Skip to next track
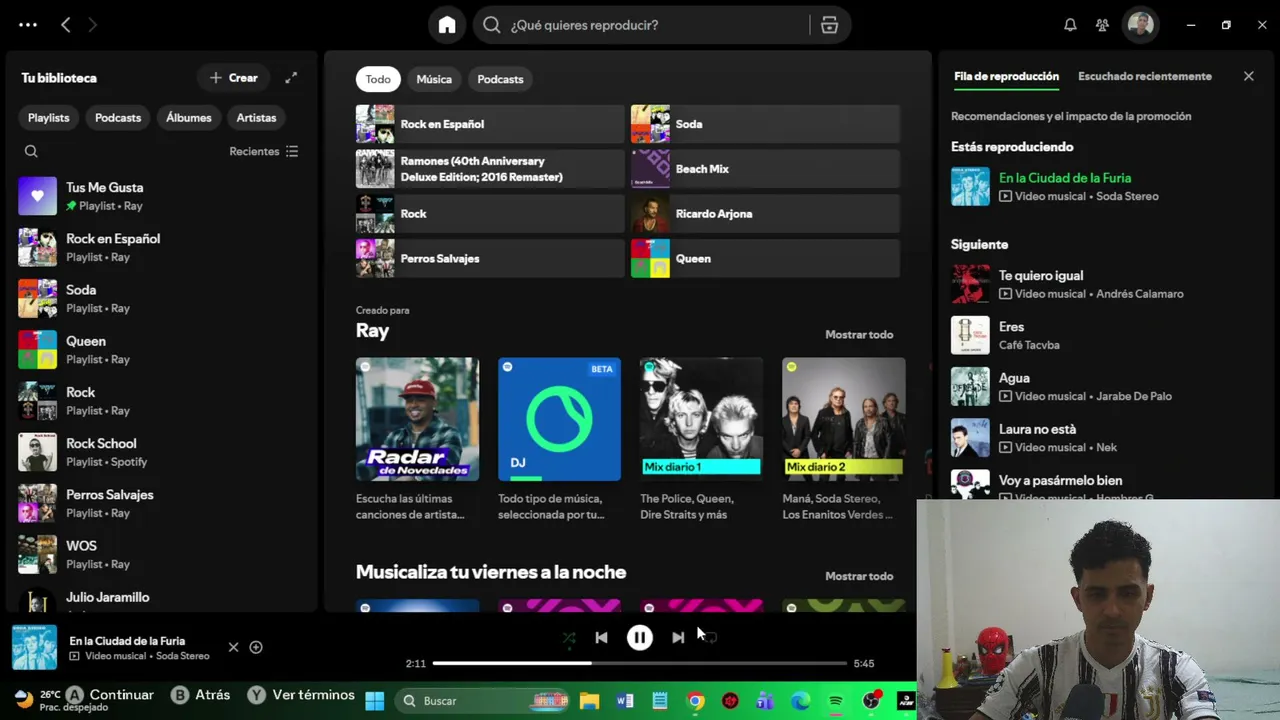Viewport: 1280px width, 720px height. click(678, 637)
